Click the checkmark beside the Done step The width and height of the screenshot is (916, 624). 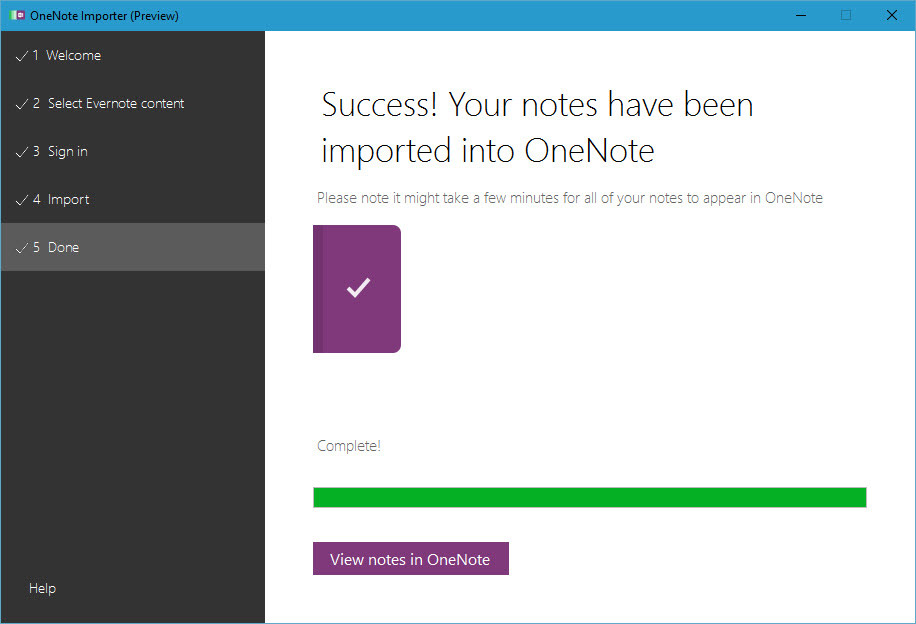pyautogui.click(x=22, y=247)
